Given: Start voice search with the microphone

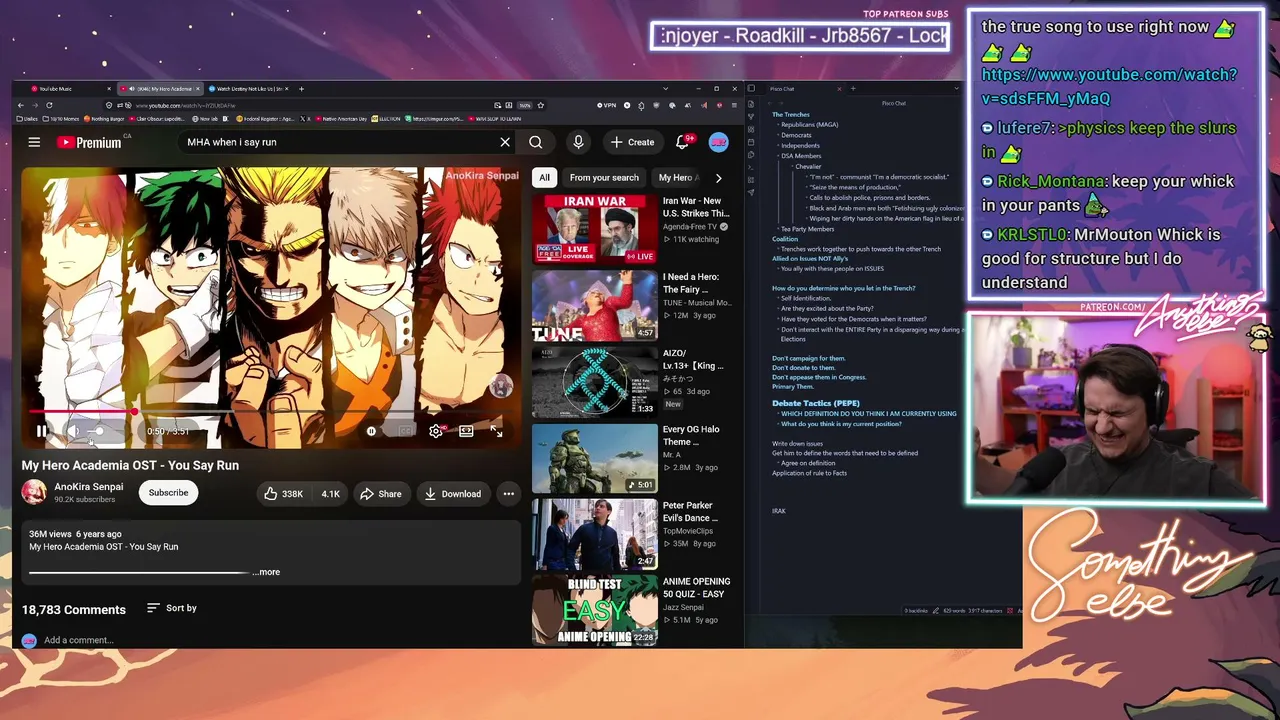Looking at the screenshot, I should [578, 142].
